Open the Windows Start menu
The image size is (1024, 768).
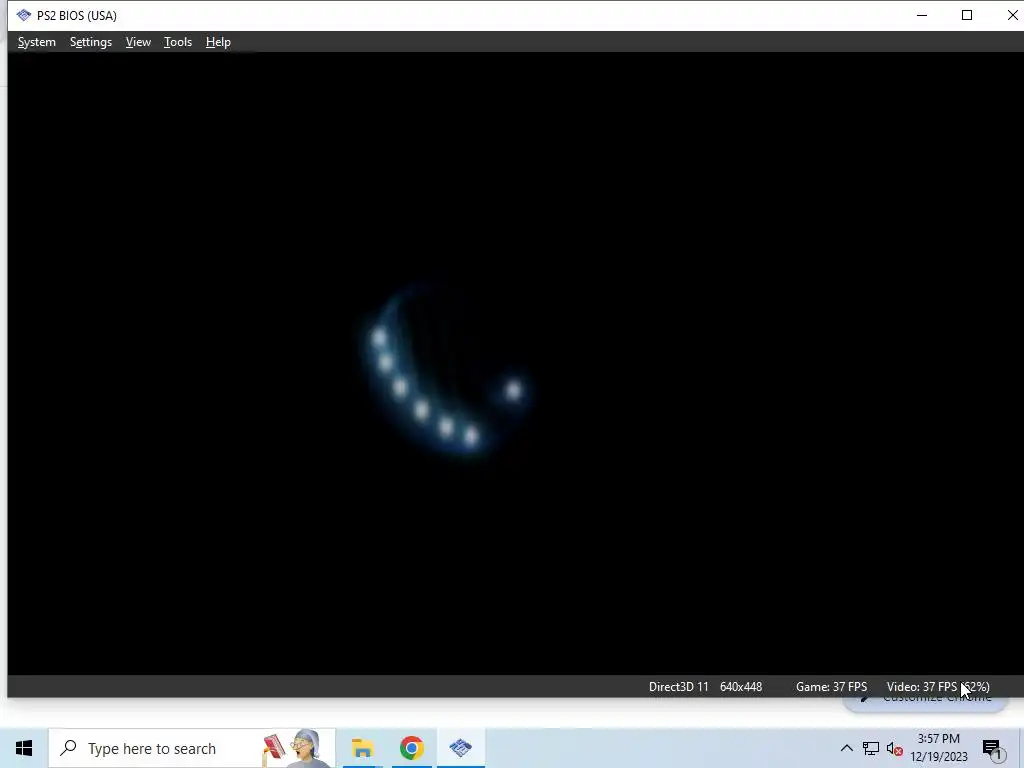pyautogui.click(x=24, y=748)
